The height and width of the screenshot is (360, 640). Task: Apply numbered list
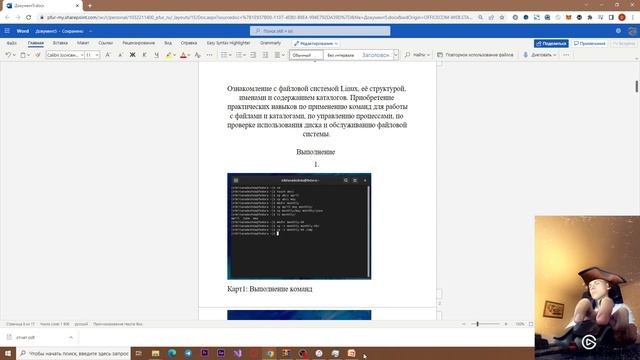[239, 55]
